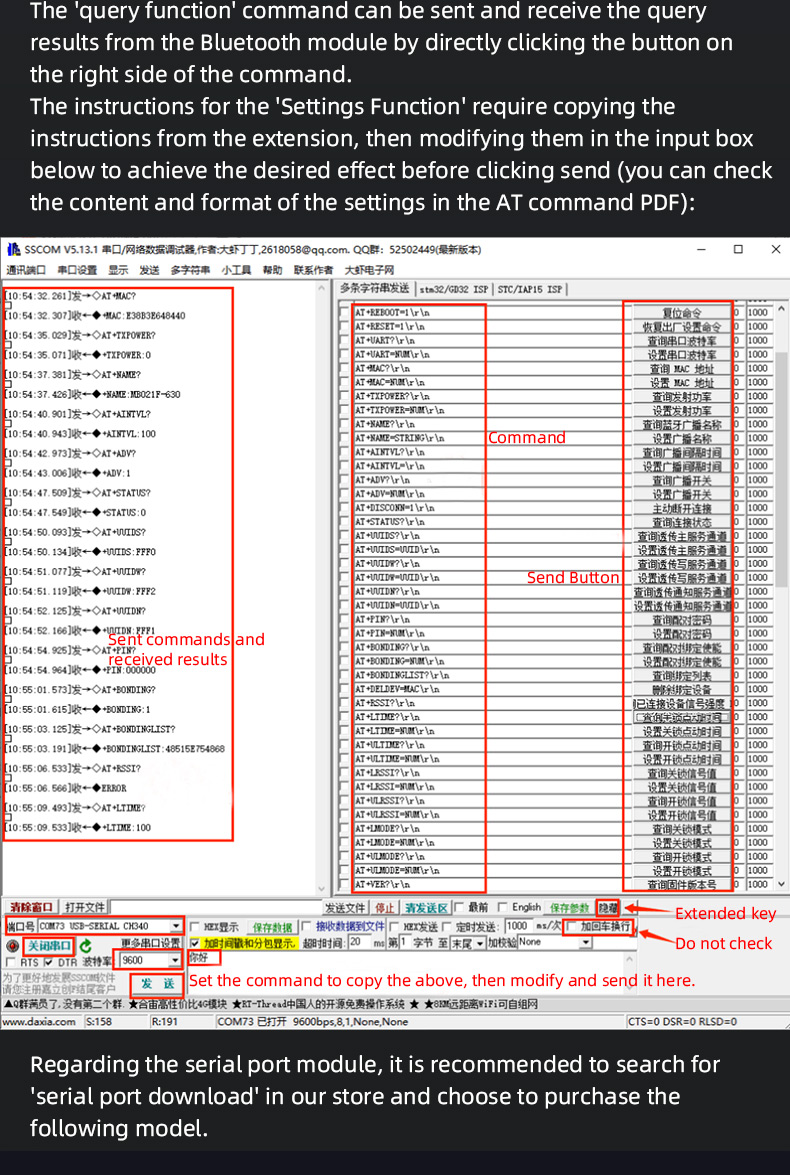The image size is (790, 1175).
Task: Enable the HEX显示 checkbox
Action: 196,927
